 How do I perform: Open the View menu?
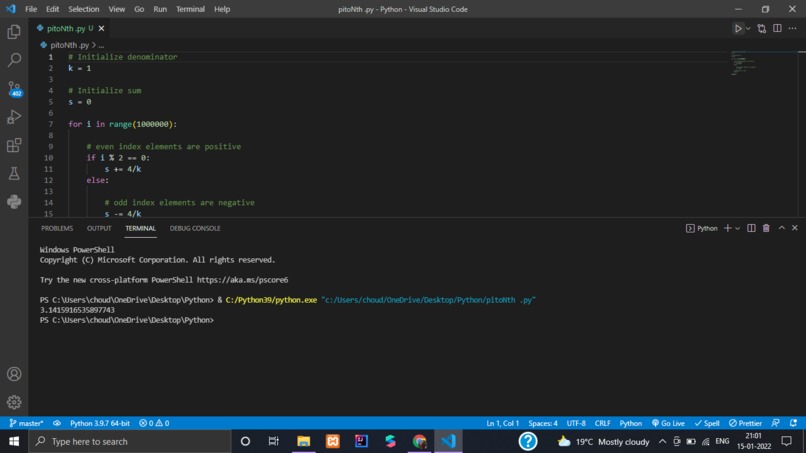click(117, 9)
